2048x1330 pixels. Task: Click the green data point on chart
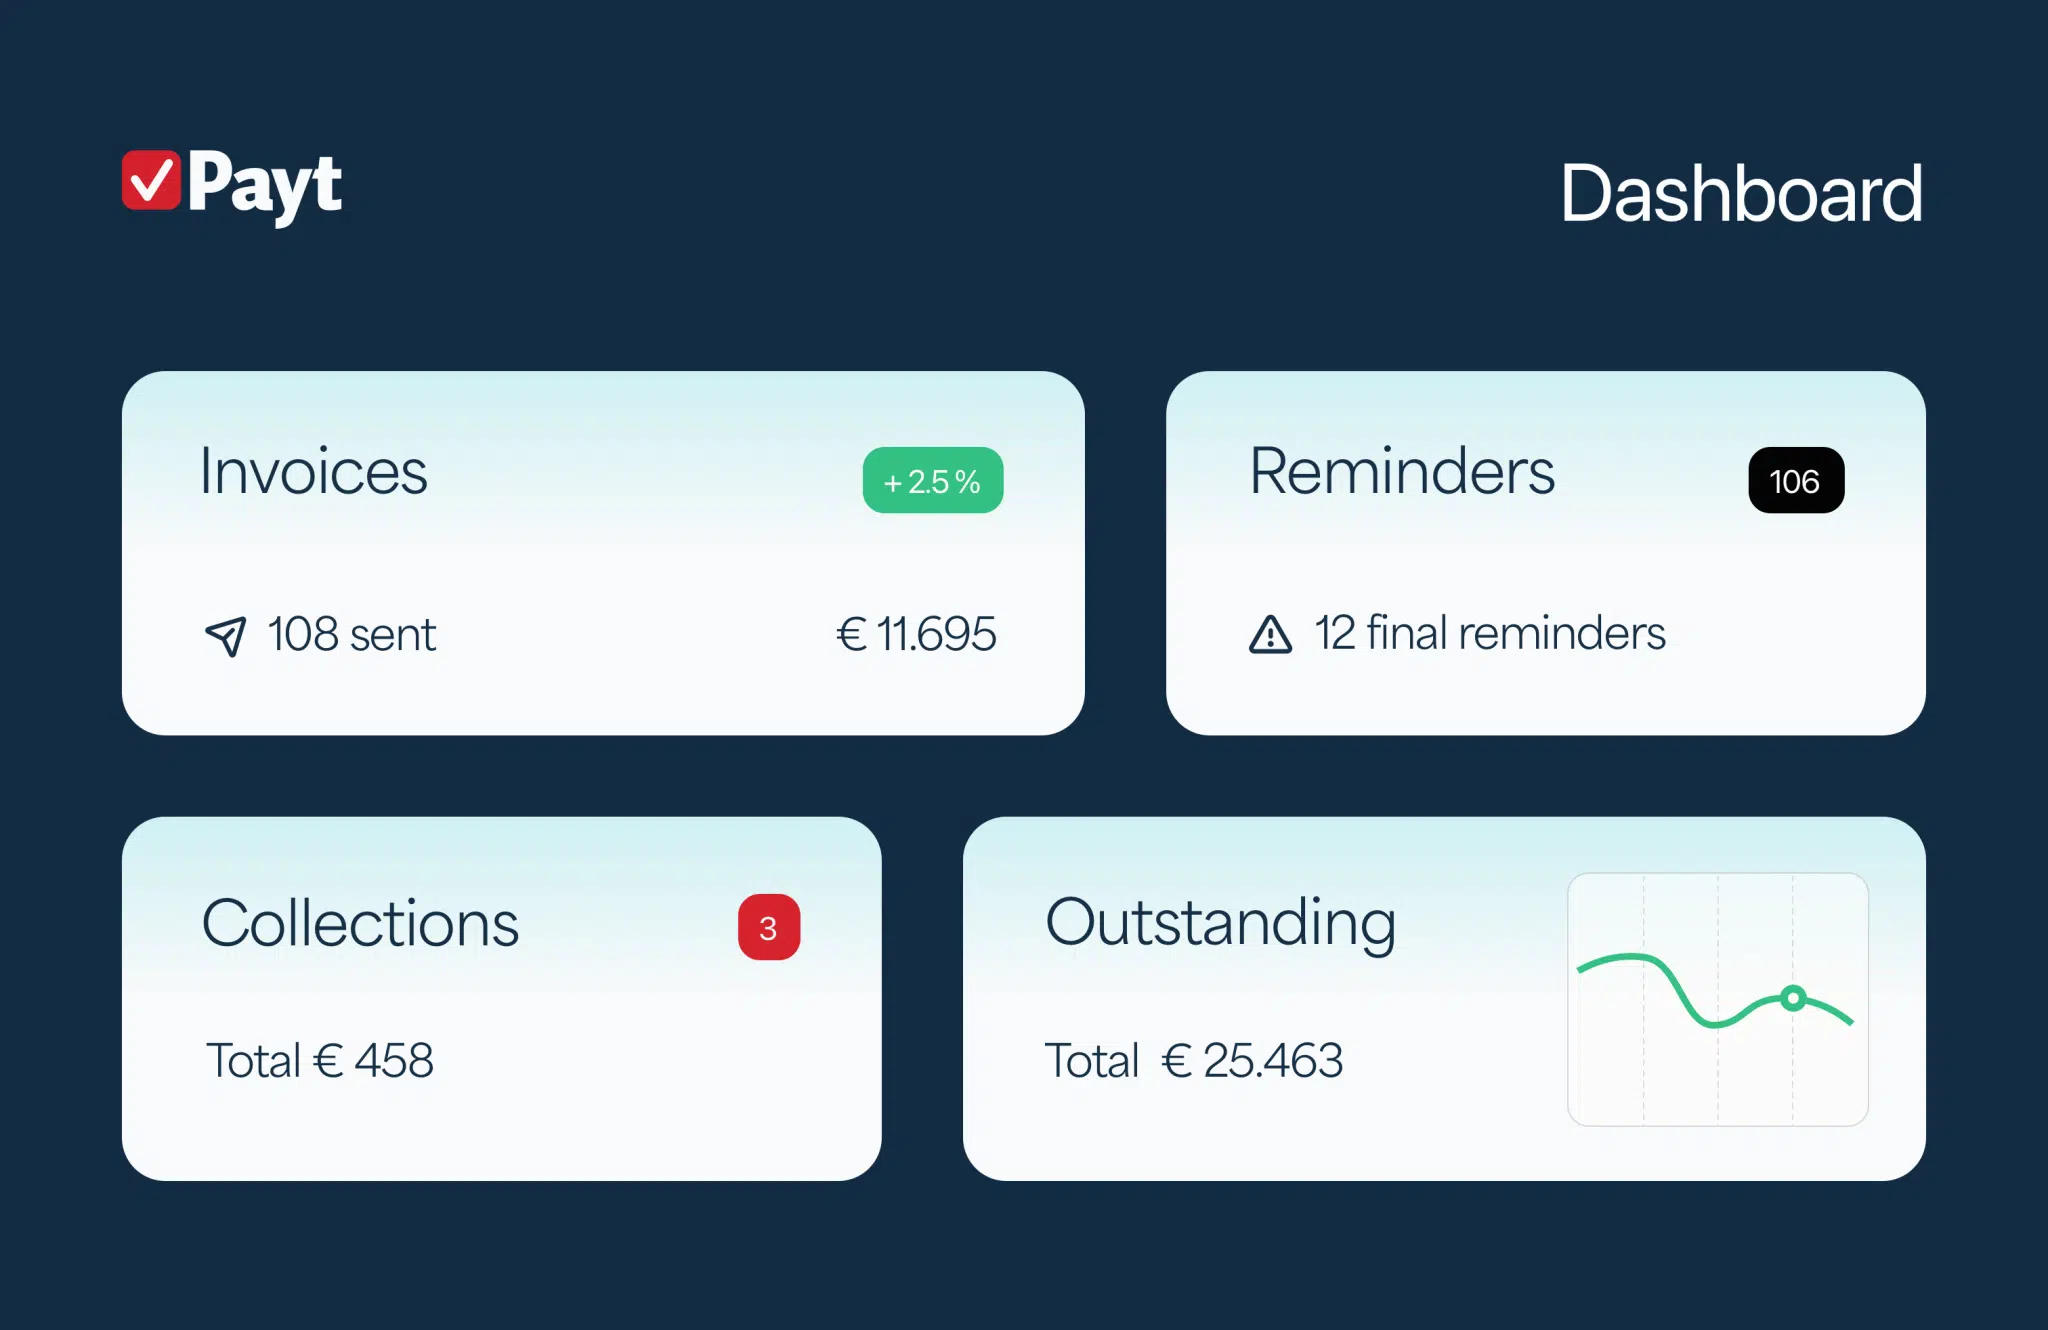tap(1793, 998)
